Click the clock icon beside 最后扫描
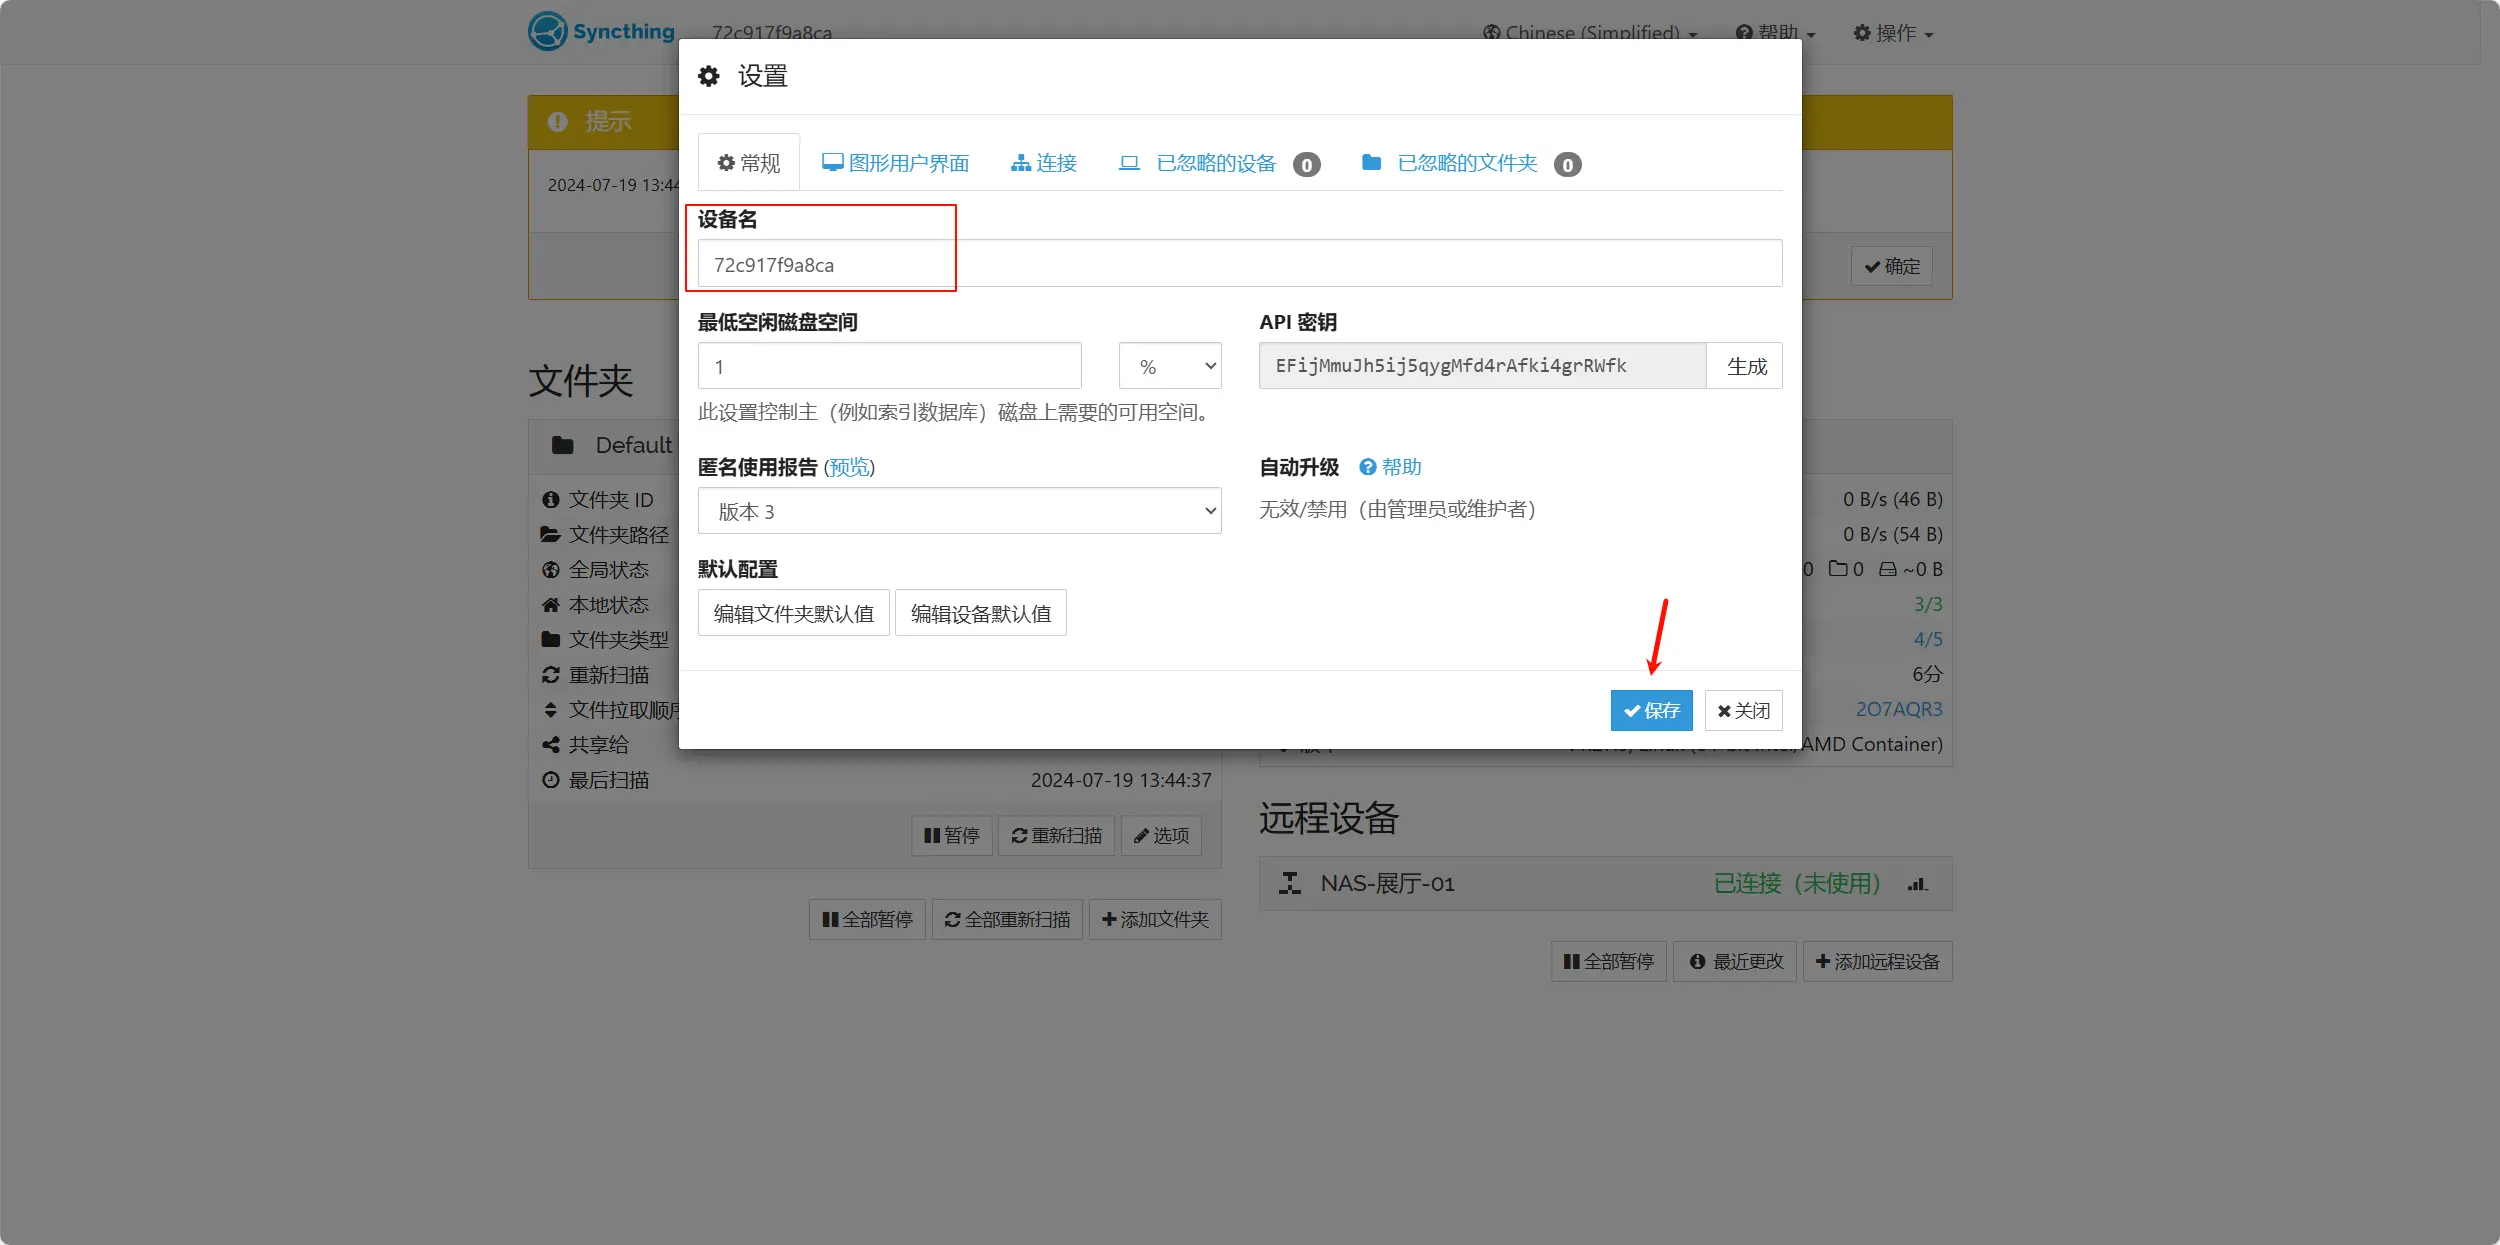Viewport: 2500px width, 1245px height. point(550,780)
